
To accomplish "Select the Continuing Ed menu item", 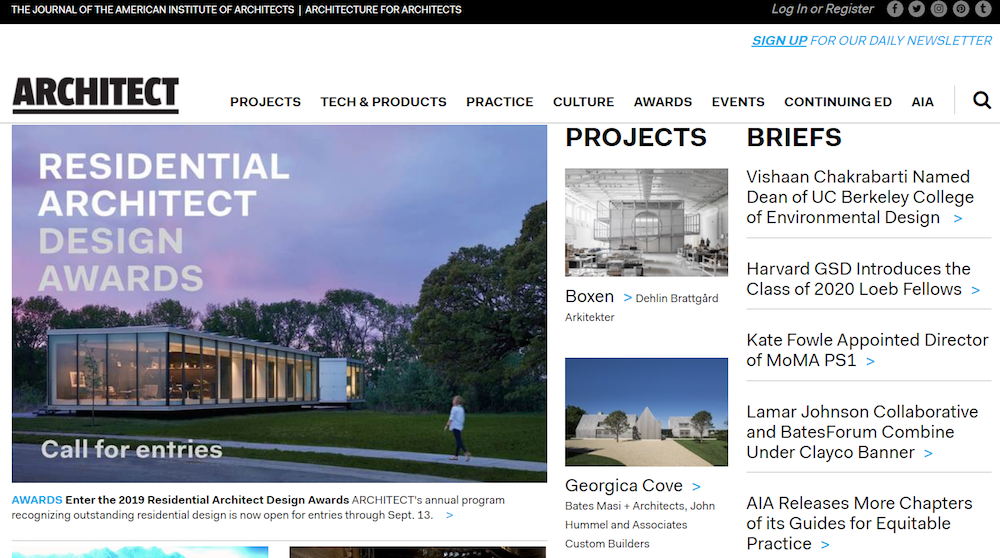I will click(838, 102).
